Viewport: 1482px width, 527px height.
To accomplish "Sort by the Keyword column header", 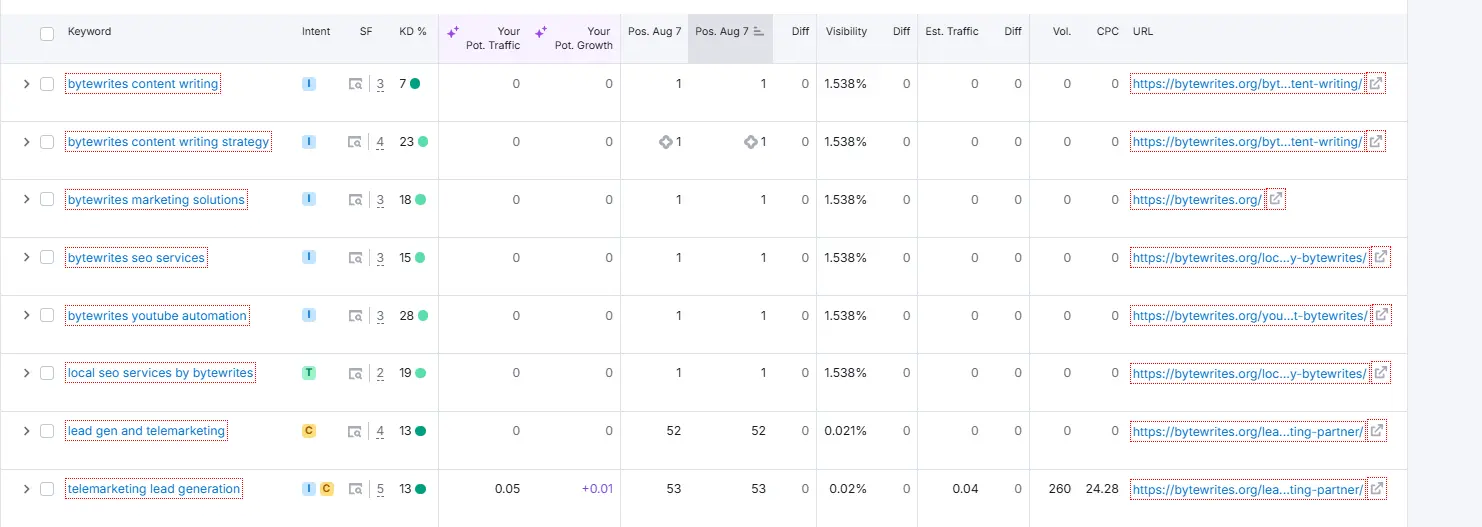I will point(89,32).
